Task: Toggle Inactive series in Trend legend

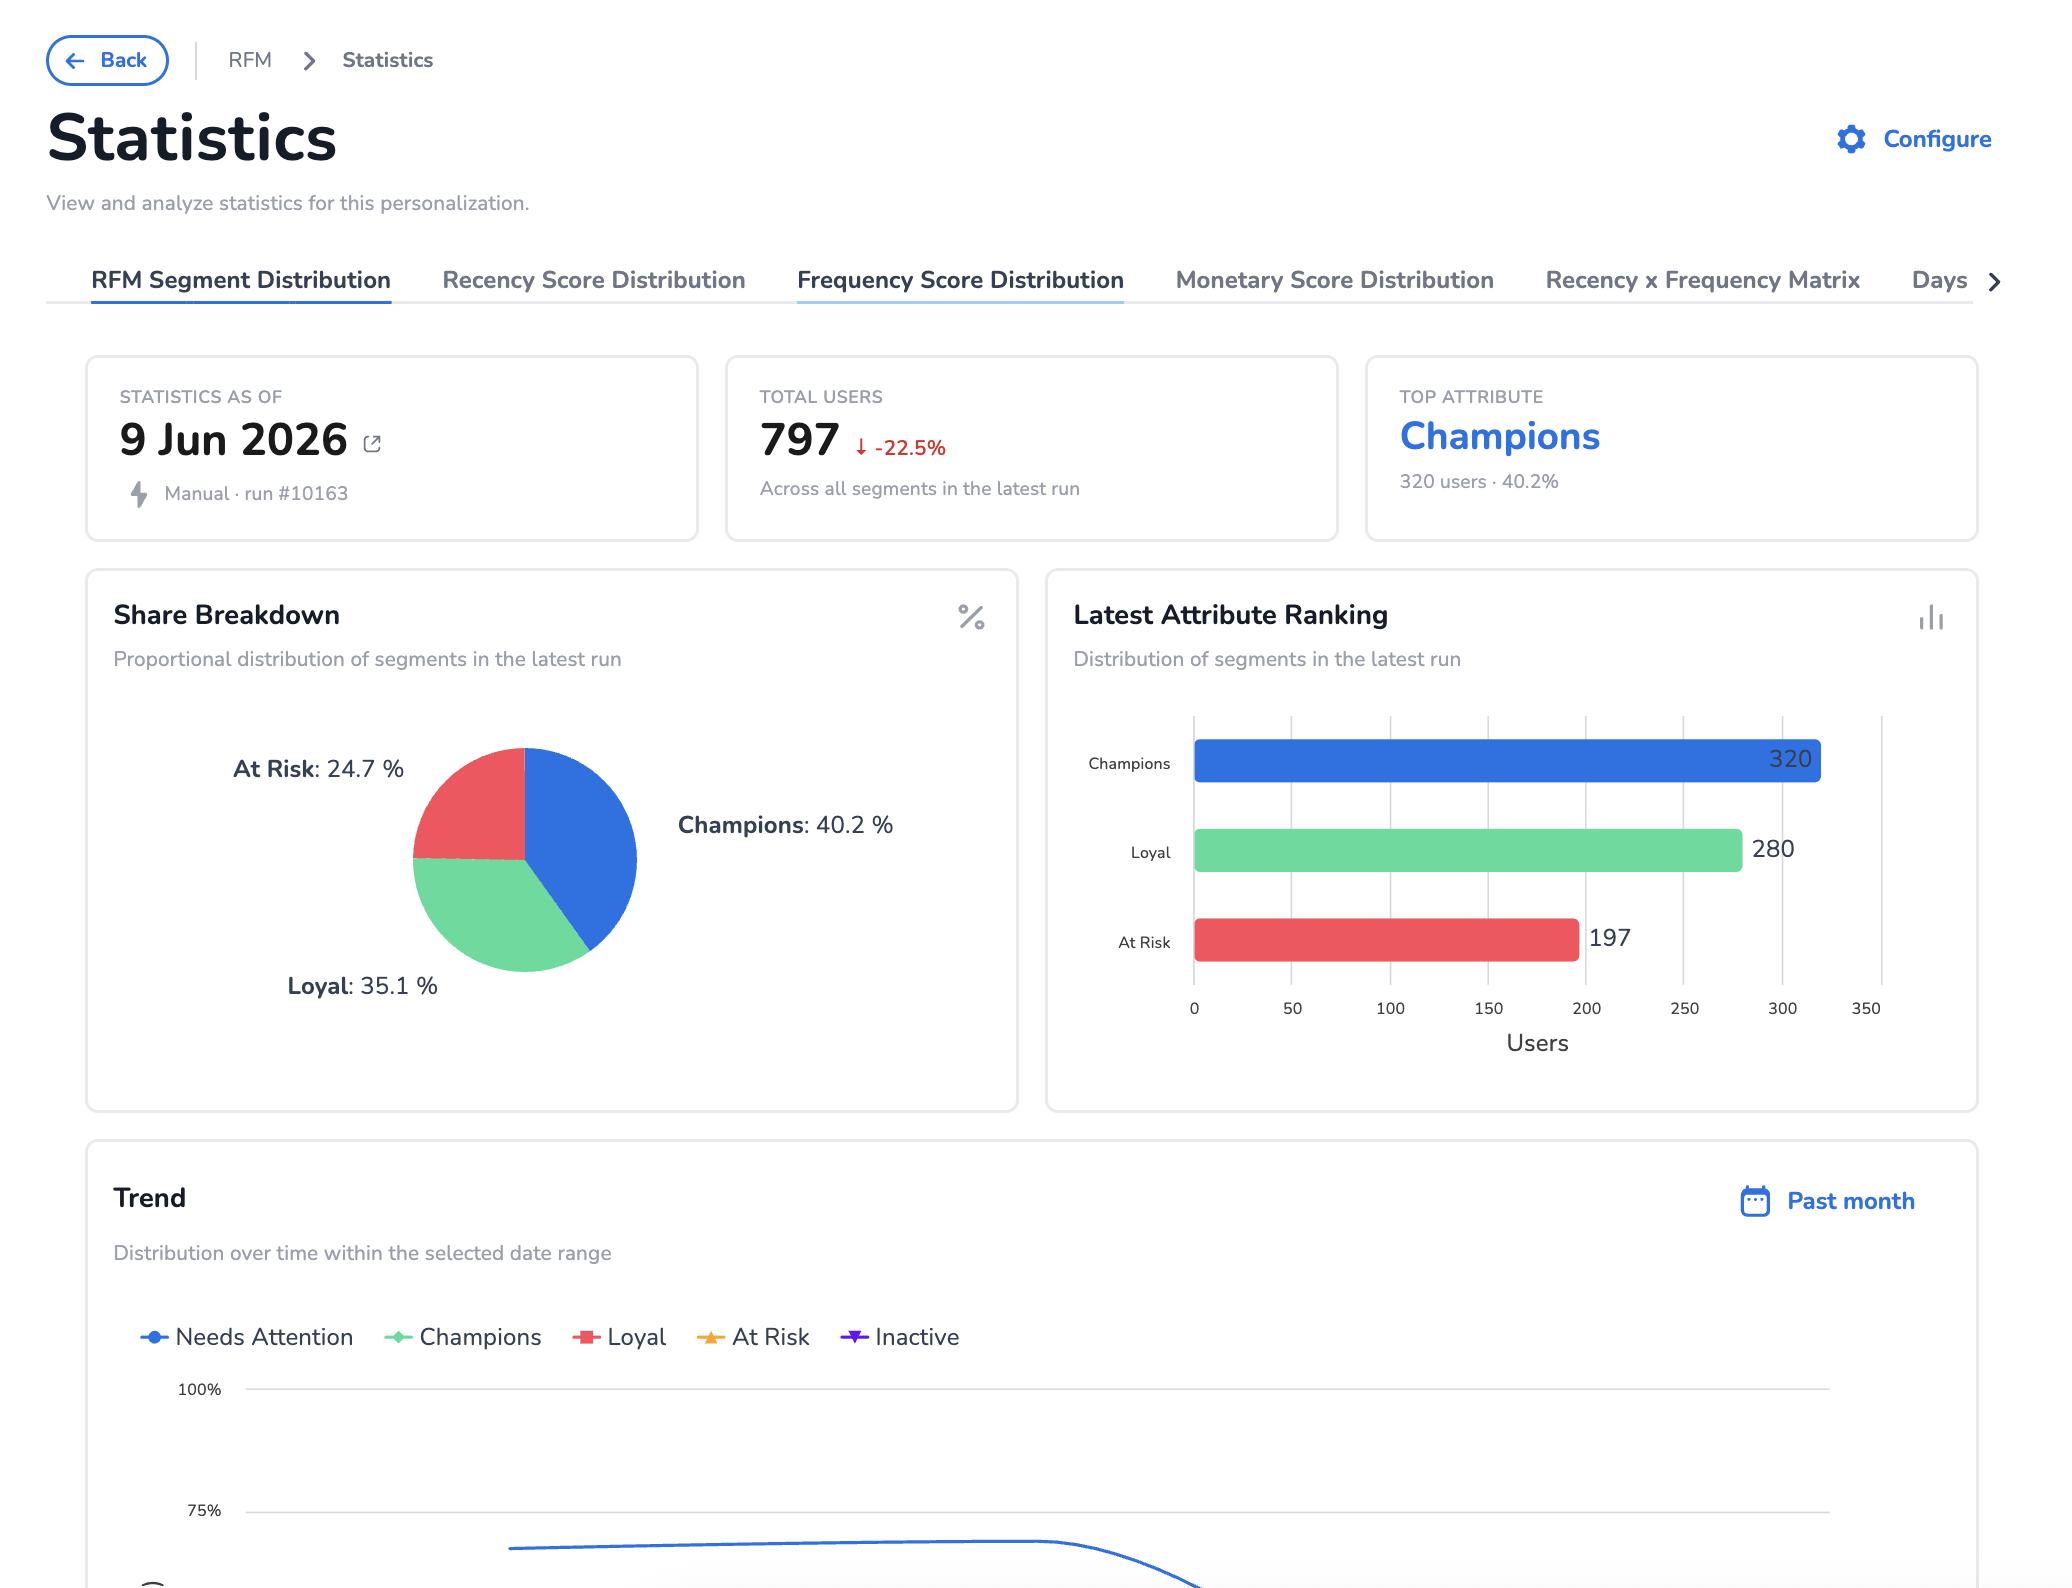Action: coord(899,1337)
